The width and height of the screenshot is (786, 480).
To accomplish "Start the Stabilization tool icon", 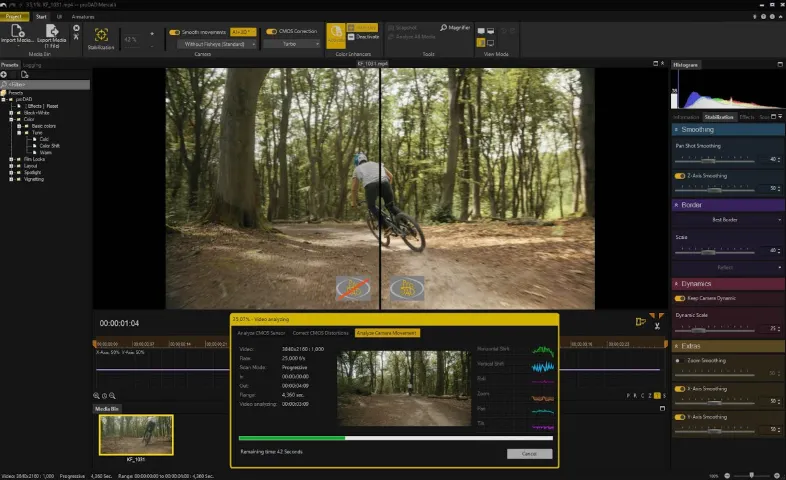I will pos(101,35).
